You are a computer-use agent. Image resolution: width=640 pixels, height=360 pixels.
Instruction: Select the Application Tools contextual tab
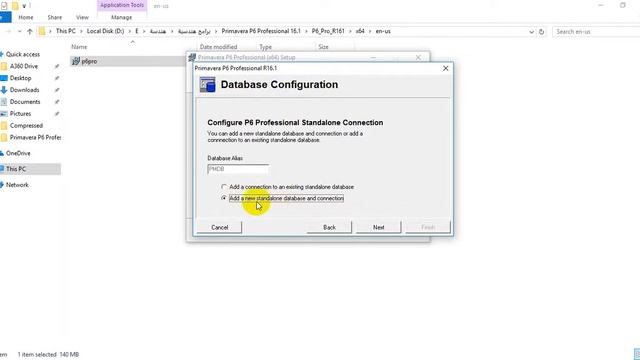122,5
